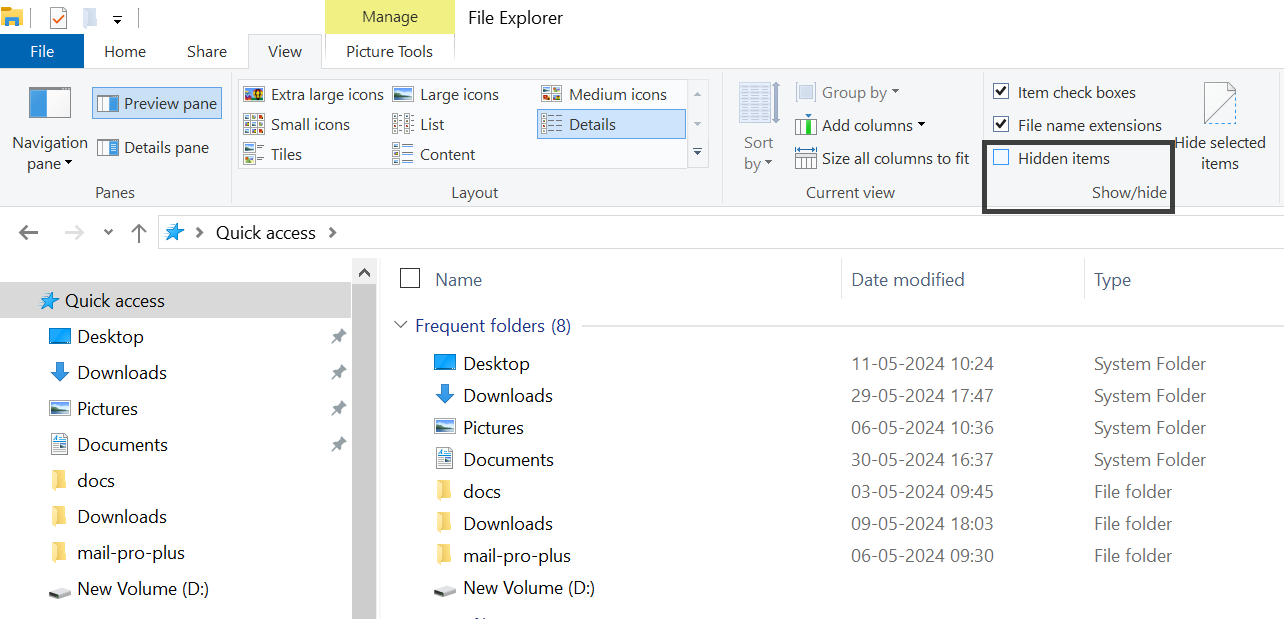Go up one folder level arrow
This screenshot has height=619, width=1284.
pyautogui.click(x=139, y=233)
